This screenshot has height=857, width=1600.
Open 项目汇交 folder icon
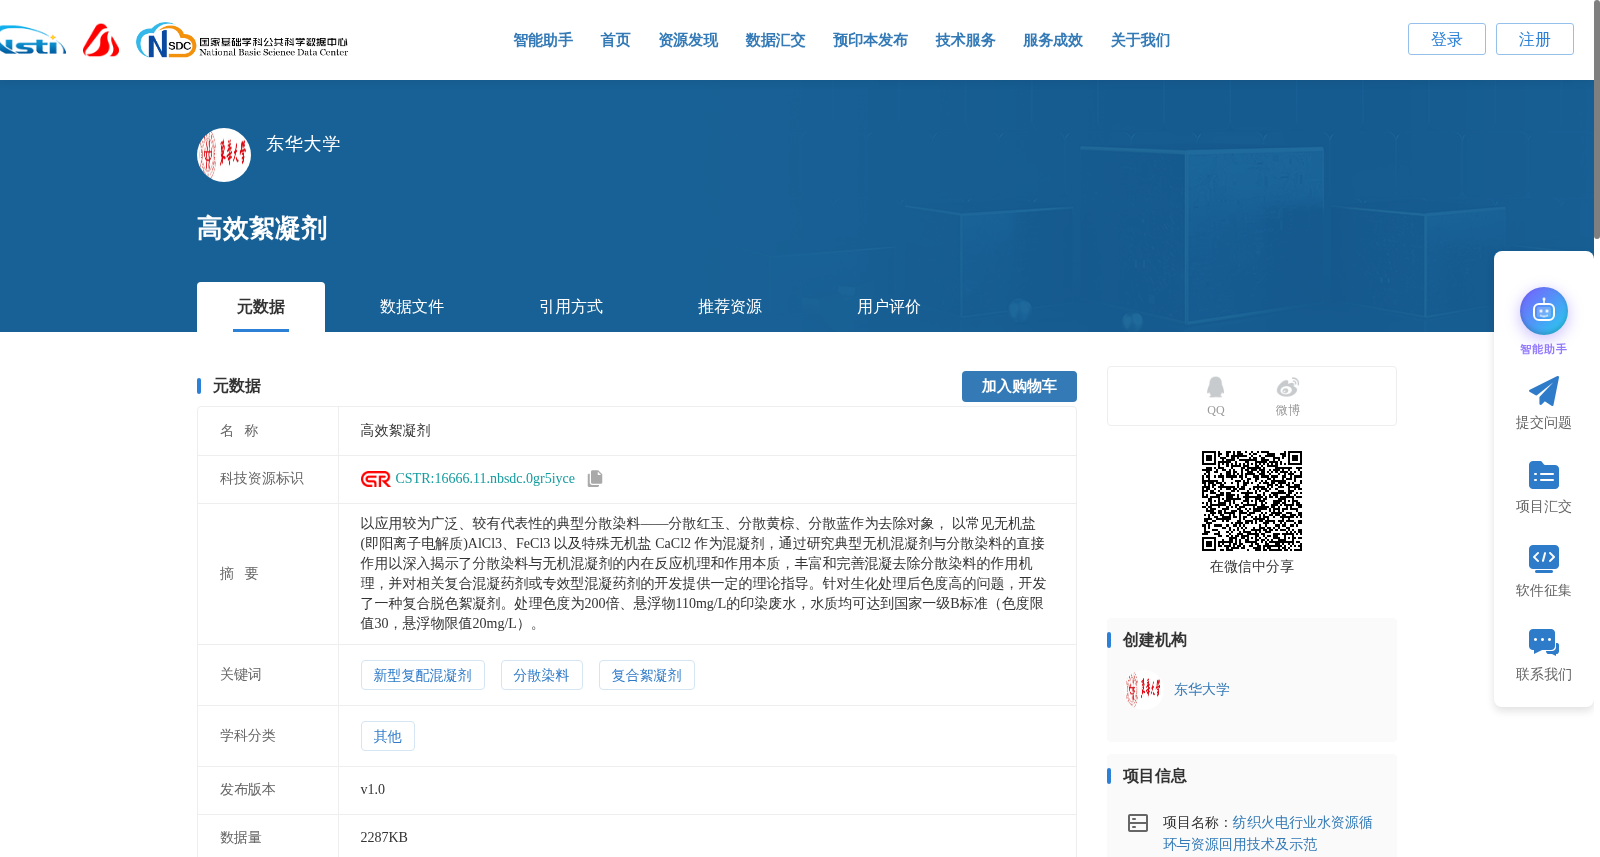click(1544, 475)
